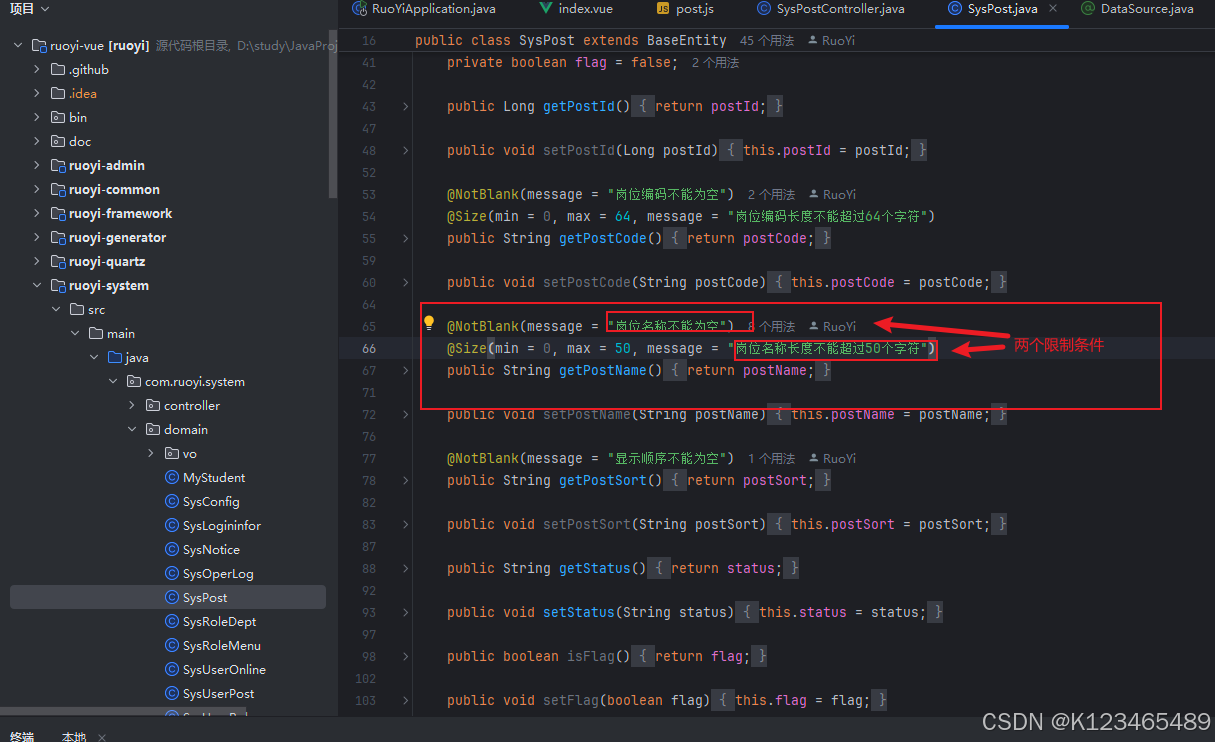Viewport: 1215px width, 742px height.
Task: Click the author icon beside RuoYi on line 53
Action: (x=814, y=194)
